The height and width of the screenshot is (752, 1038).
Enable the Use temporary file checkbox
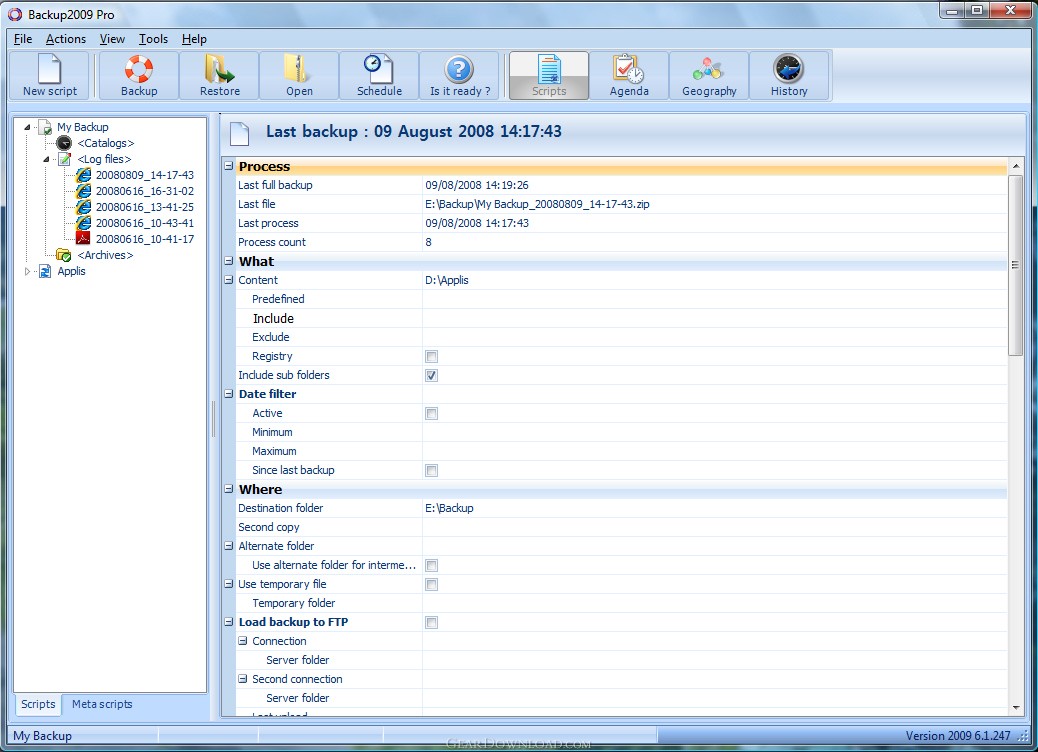pyautogui.click(x=431, y=585)
